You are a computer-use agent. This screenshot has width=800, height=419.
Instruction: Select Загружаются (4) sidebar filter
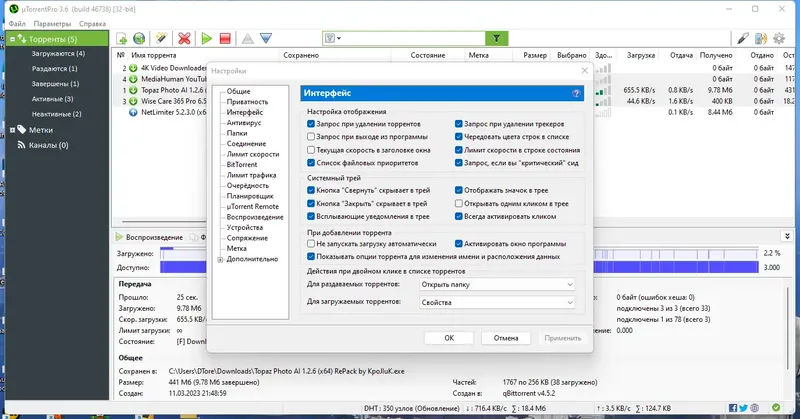(x=58, y=53)
